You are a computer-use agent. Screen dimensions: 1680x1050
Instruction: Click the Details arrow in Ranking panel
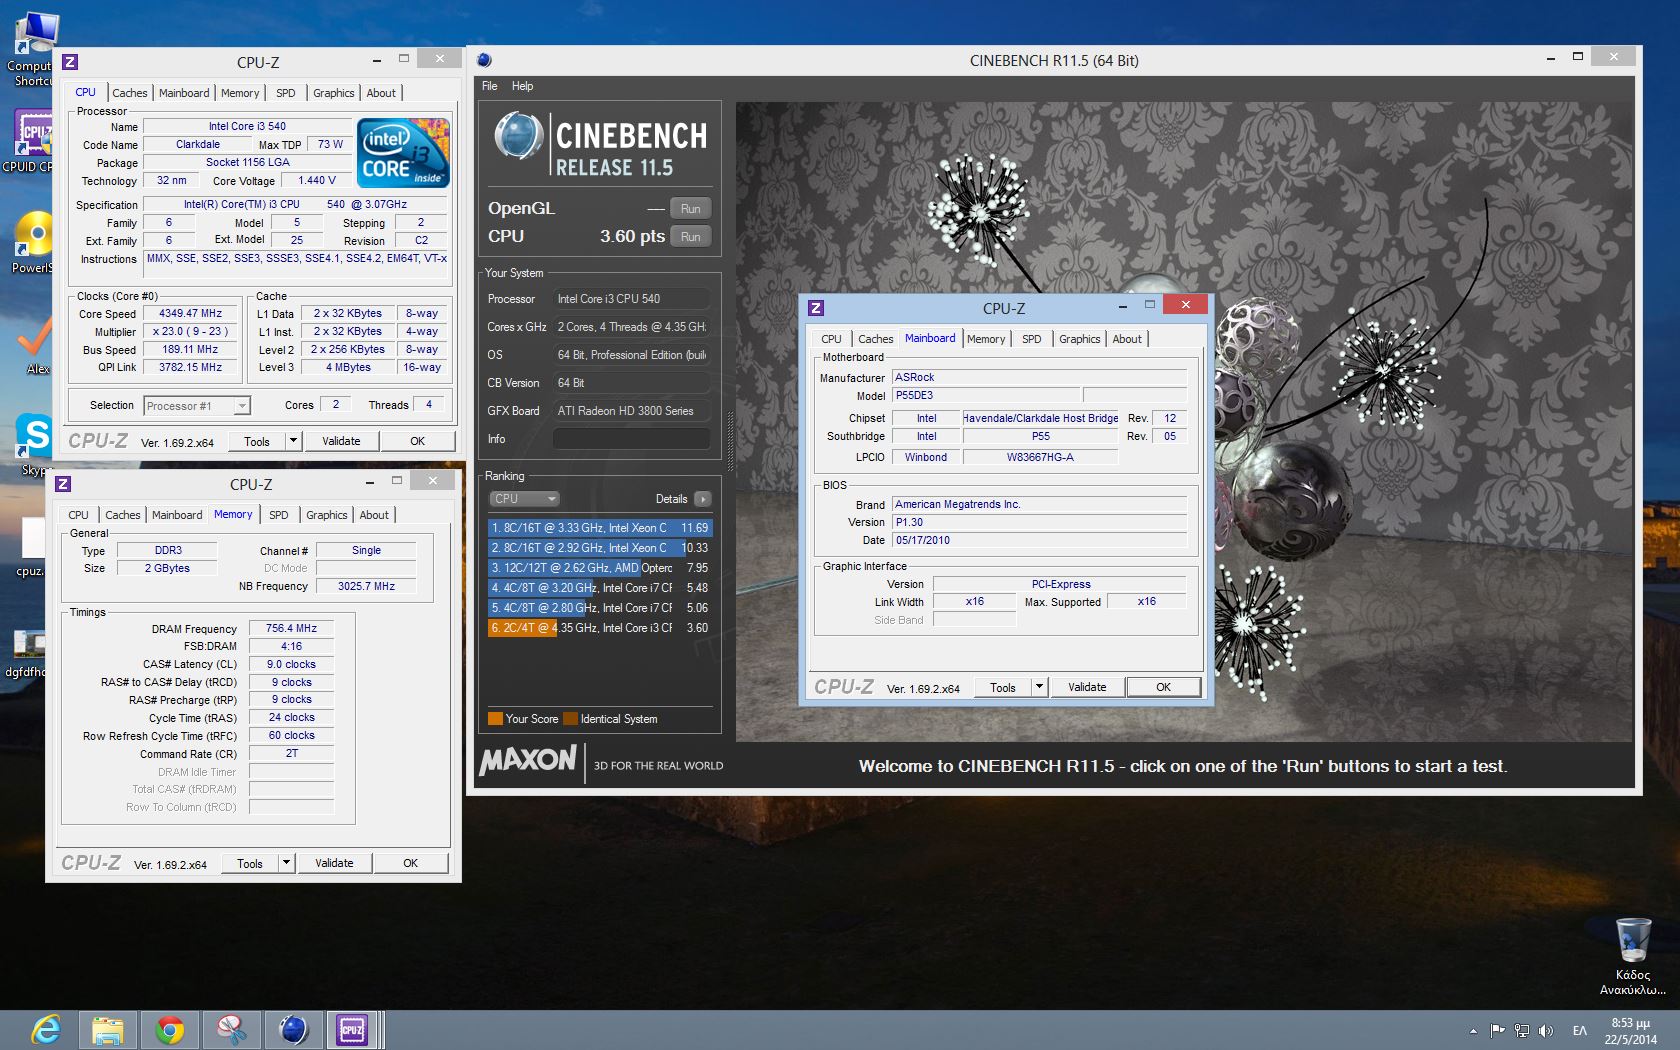pos(703,499)
